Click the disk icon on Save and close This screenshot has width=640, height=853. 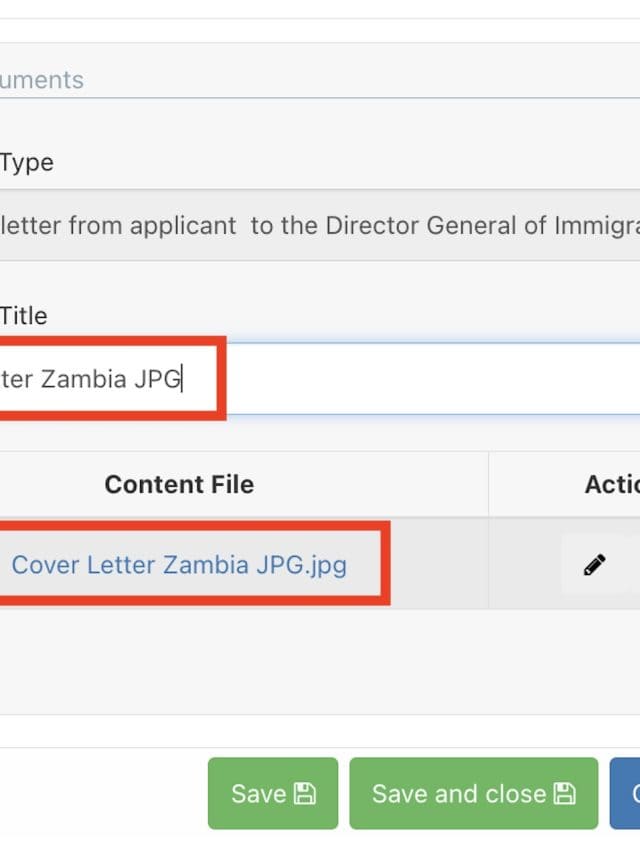coord(564,794)
